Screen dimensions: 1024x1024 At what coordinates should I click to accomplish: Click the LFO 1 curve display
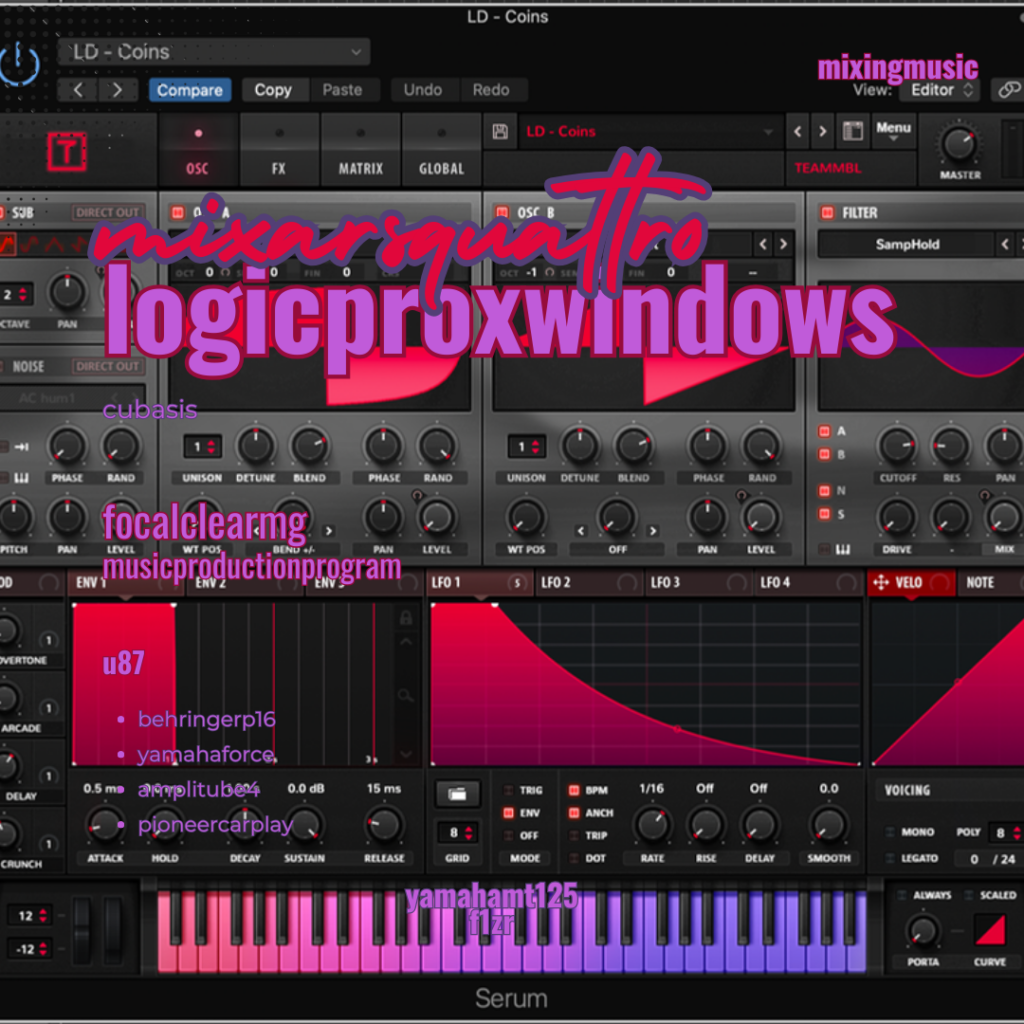[x=645, y=683]
